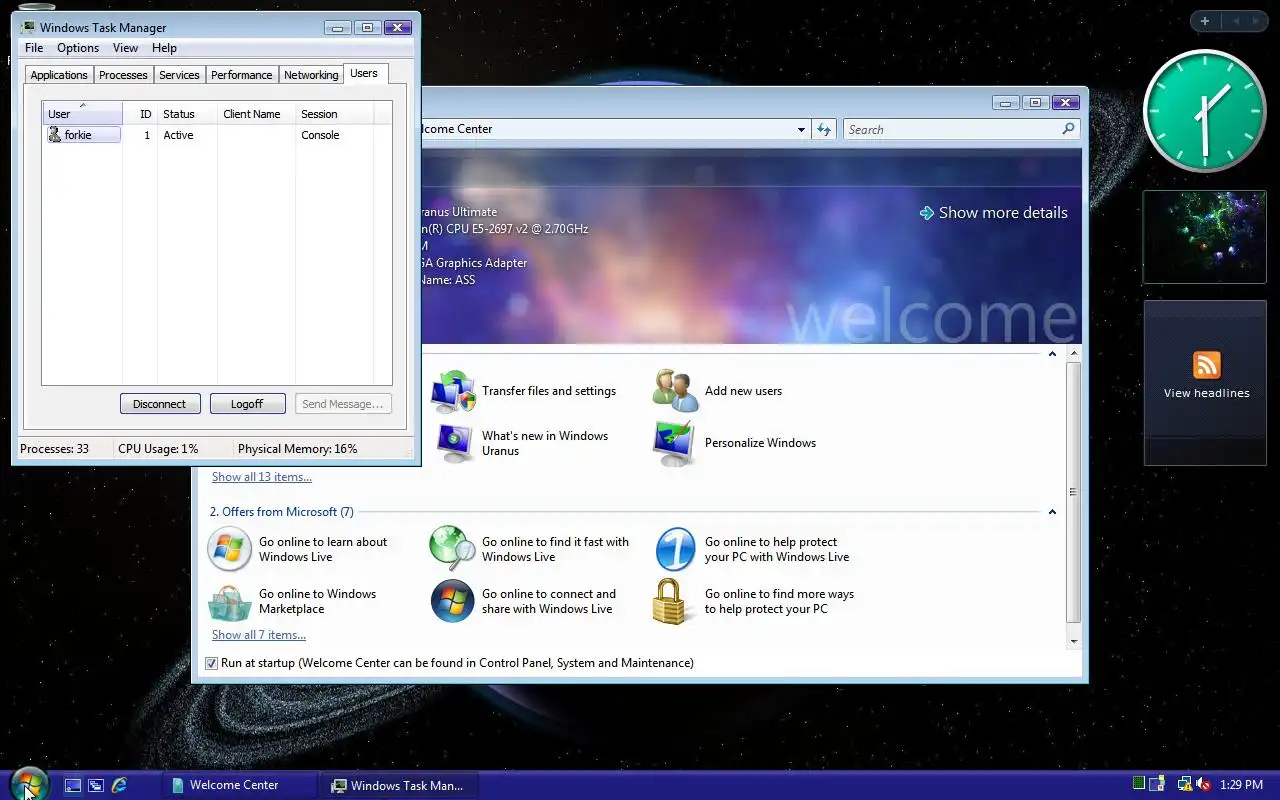
Task: Click the ID column header
Action: (140, 114)
